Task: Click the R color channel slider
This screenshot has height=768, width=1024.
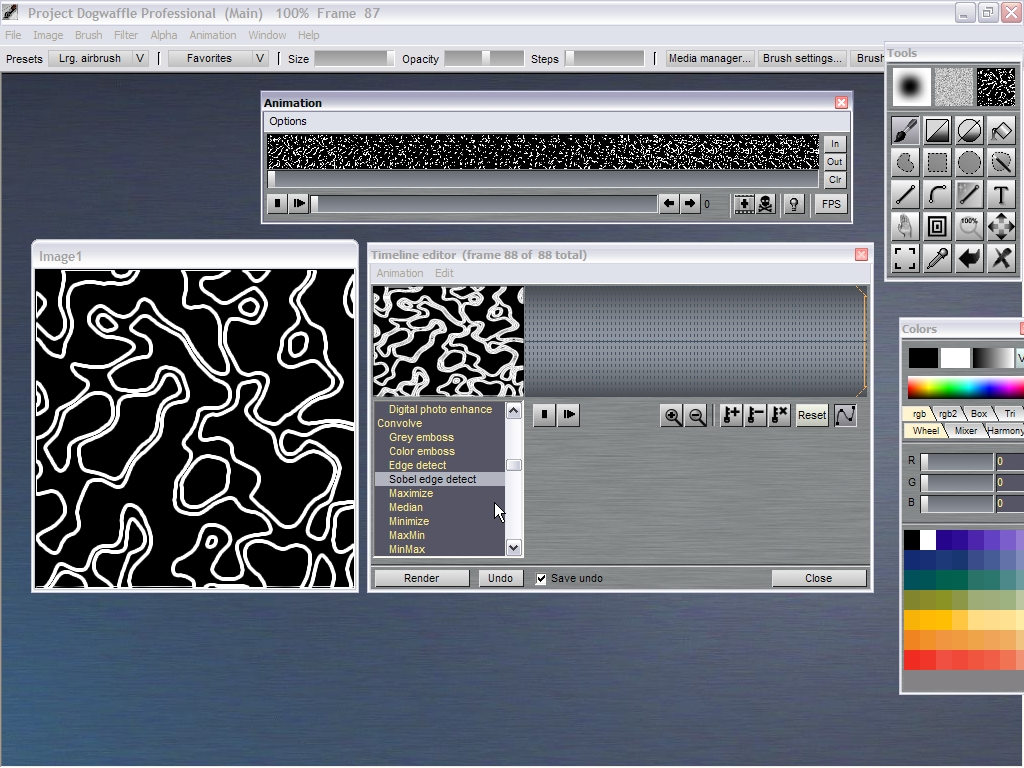Action: (957, 461)
